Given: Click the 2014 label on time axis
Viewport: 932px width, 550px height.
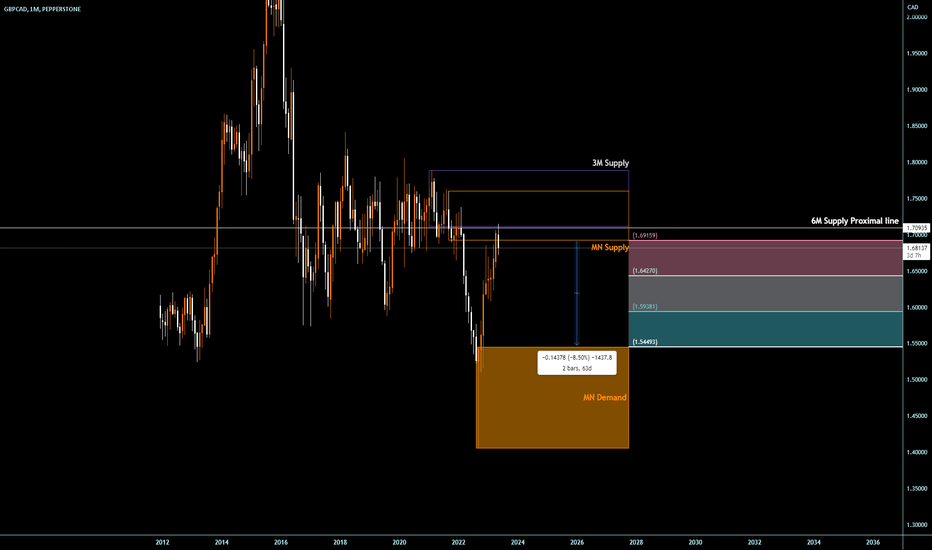Looking at the screenshot, I should (x=222, y=542).
